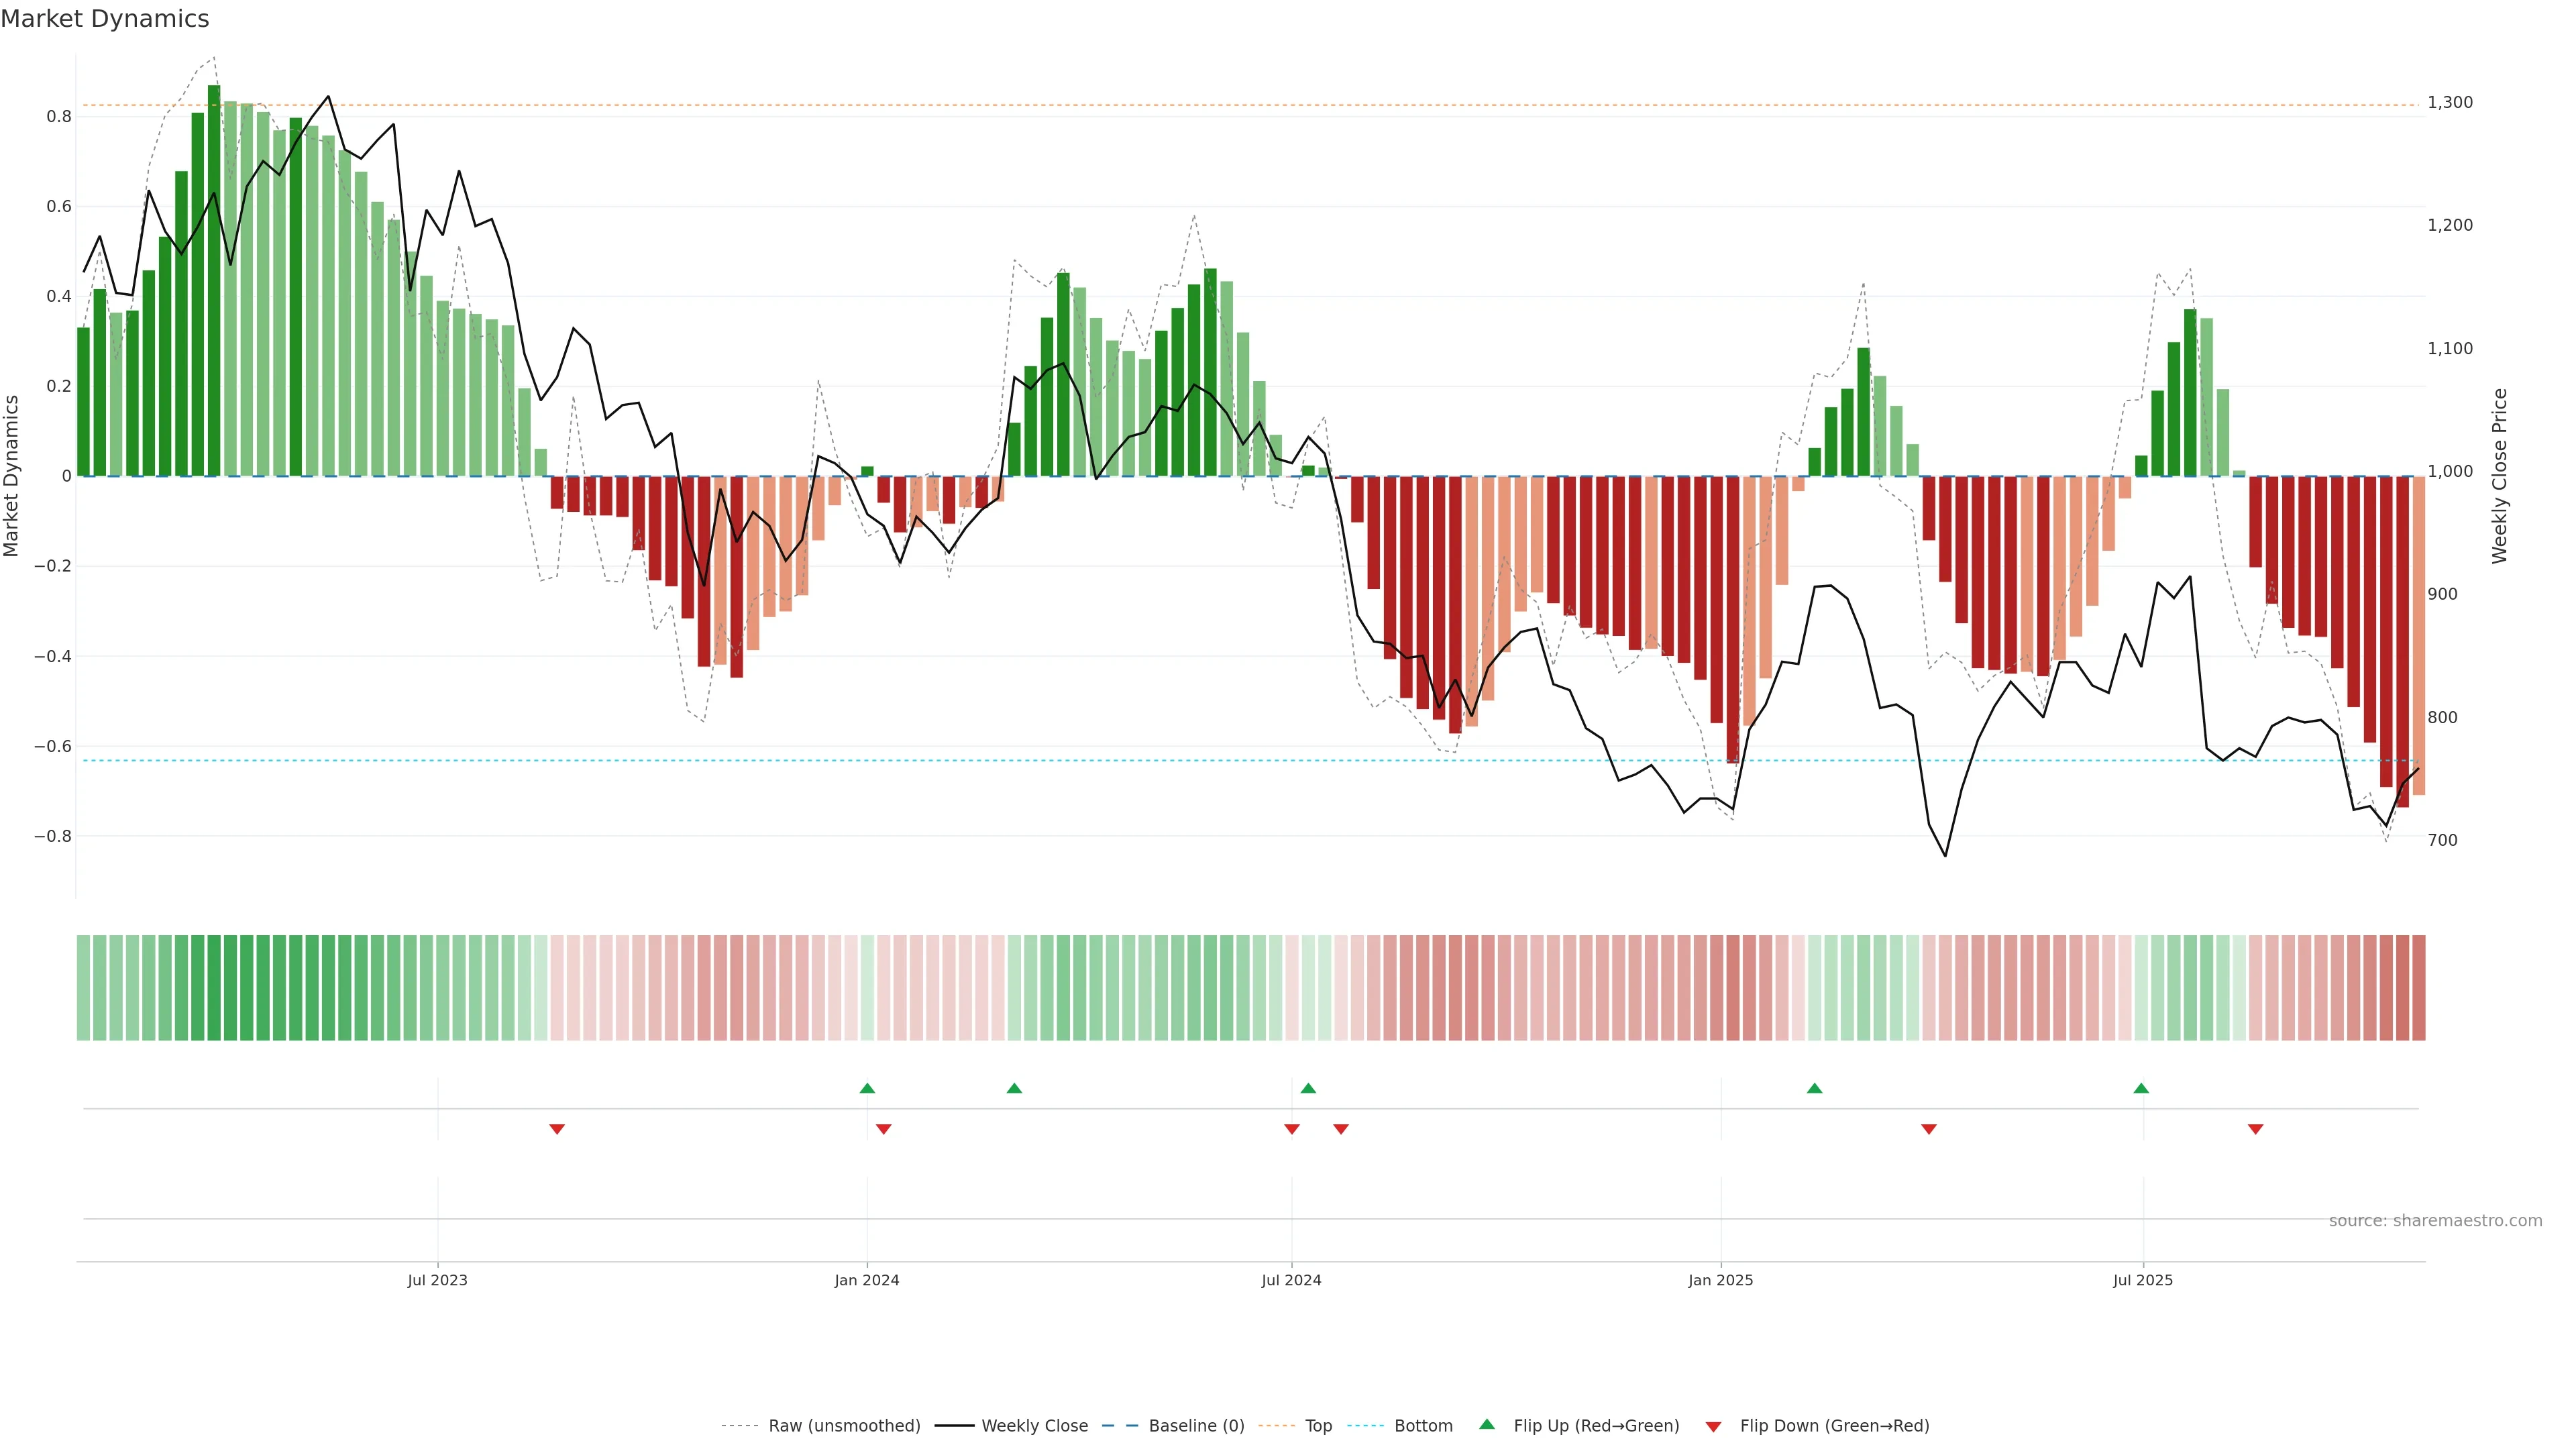This screenshot has width=2576, height=1449.
Task: Toggle the Baseline (0) legend entry
Action: [x=1196, y=1426]
